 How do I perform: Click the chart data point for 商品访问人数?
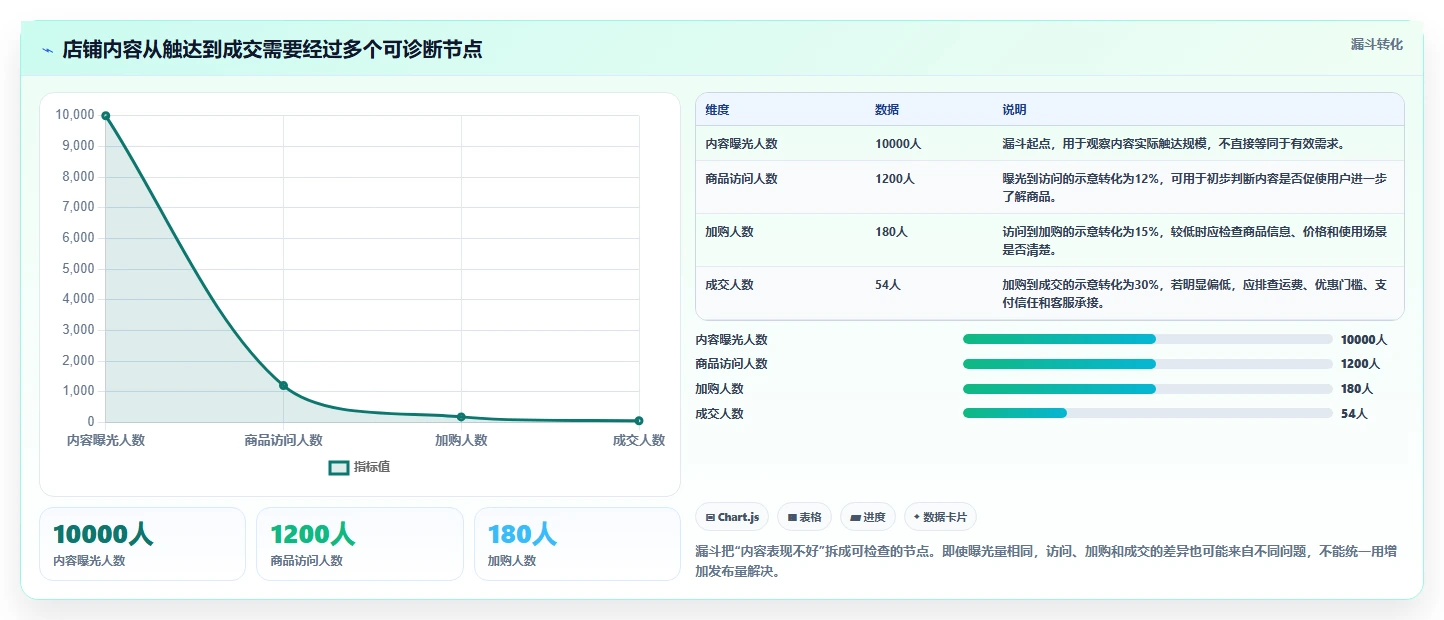coord(283,386)
